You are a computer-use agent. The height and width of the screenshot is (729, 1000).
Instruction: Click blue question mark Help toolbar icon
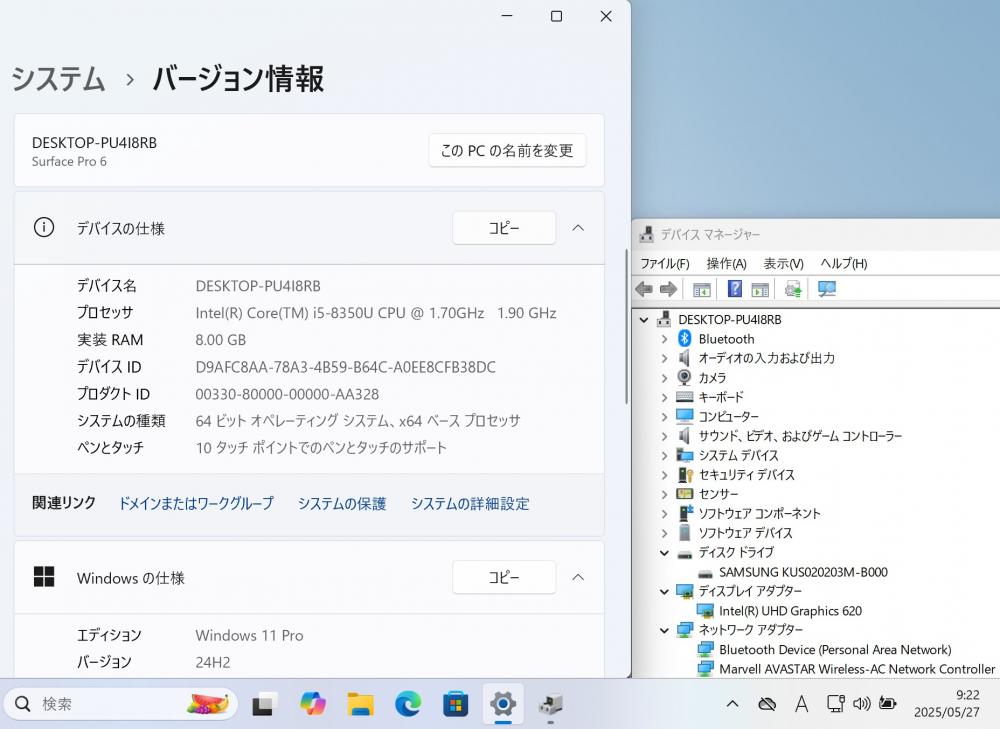pos(735,289)
